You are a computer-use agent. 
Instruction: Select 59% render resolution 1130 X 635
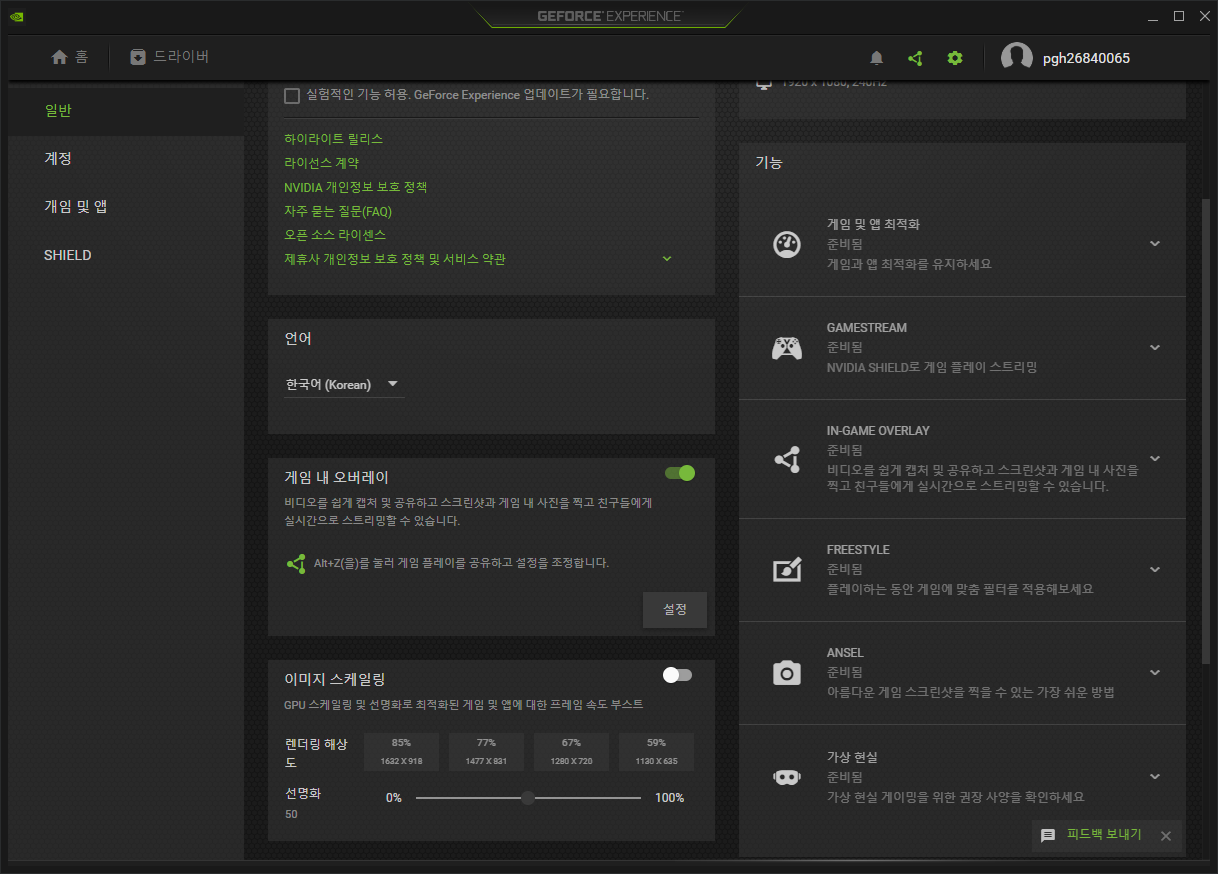tap(656, 752)
